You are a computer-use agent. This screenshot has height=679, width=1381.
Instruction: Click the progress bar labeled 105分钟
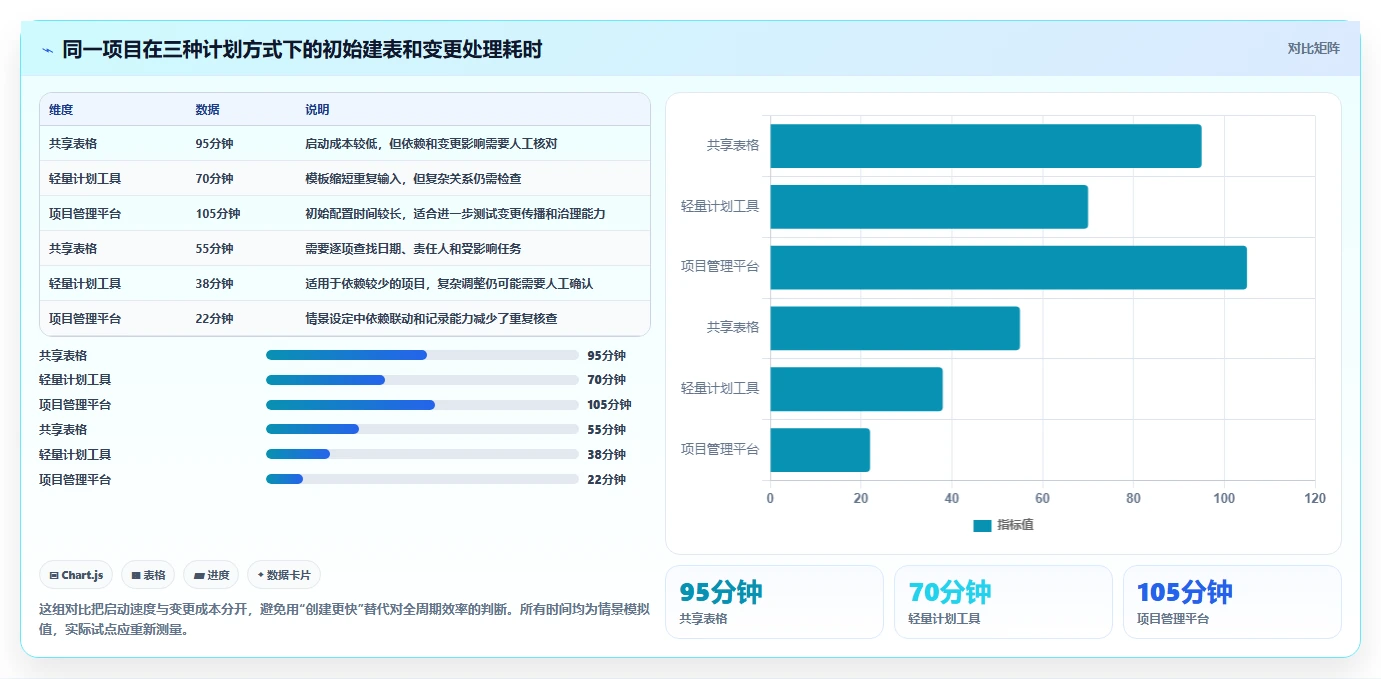click(x=422, y=405)
